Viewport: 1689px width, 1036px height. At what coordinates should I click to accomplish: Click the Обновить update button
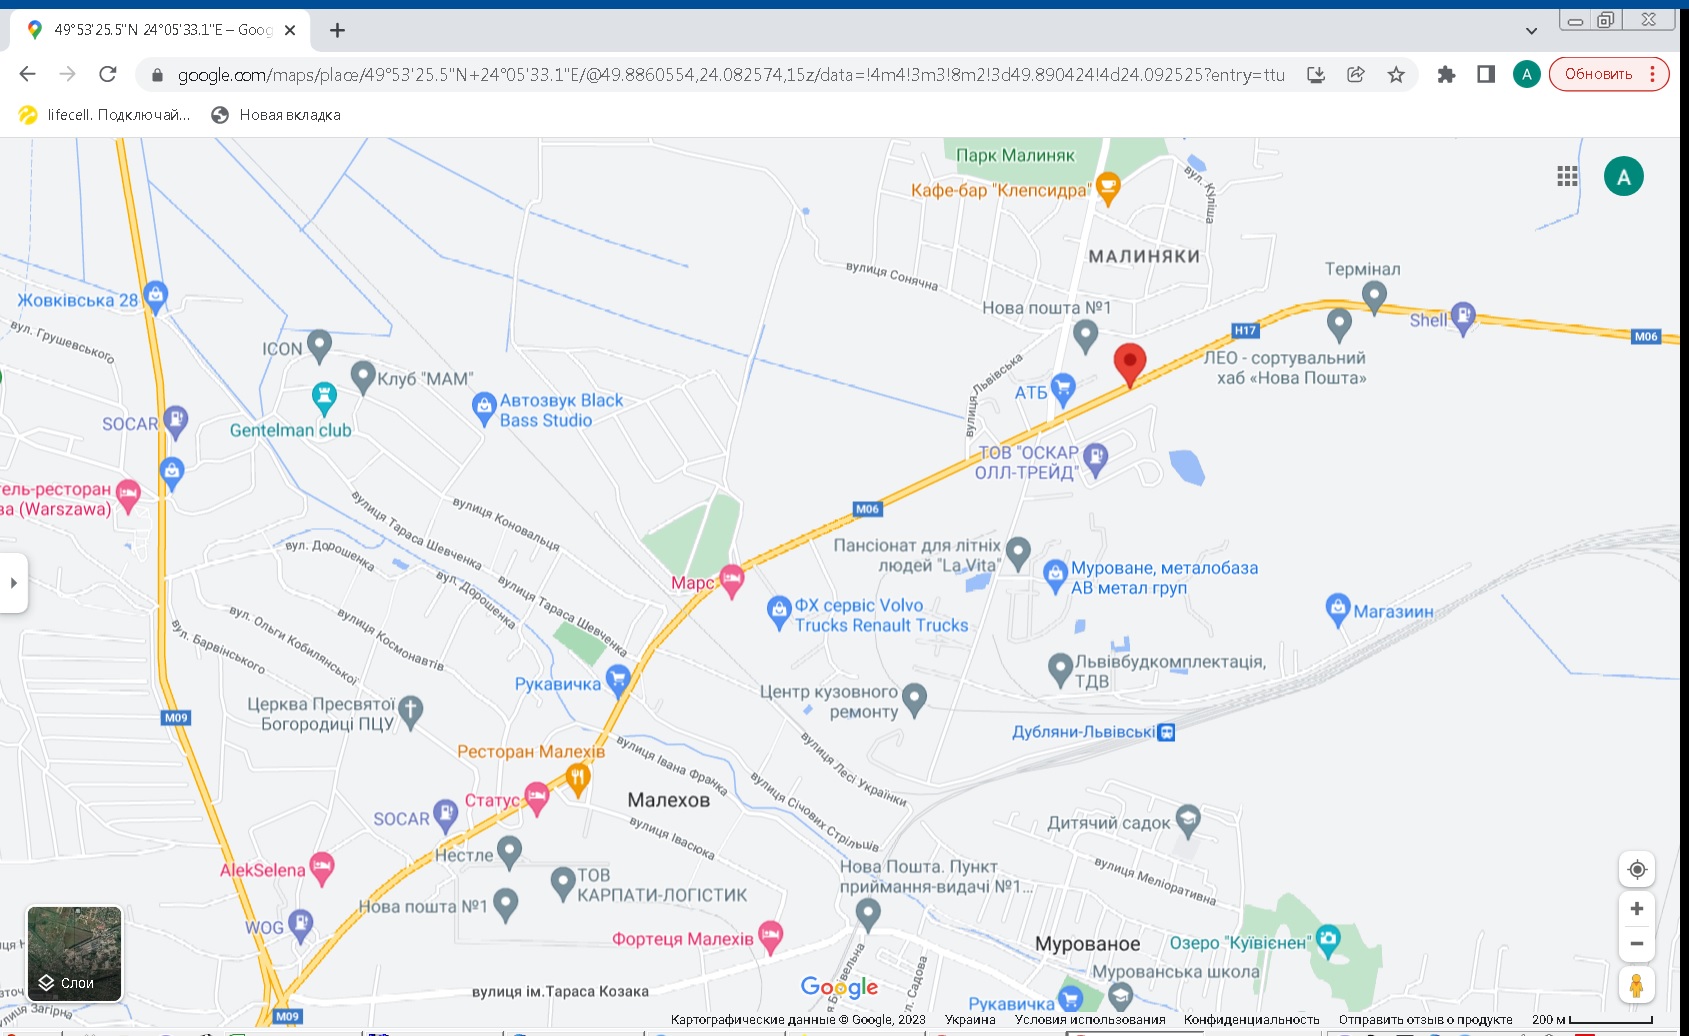pyautogui.click(x=1609, y=74)
